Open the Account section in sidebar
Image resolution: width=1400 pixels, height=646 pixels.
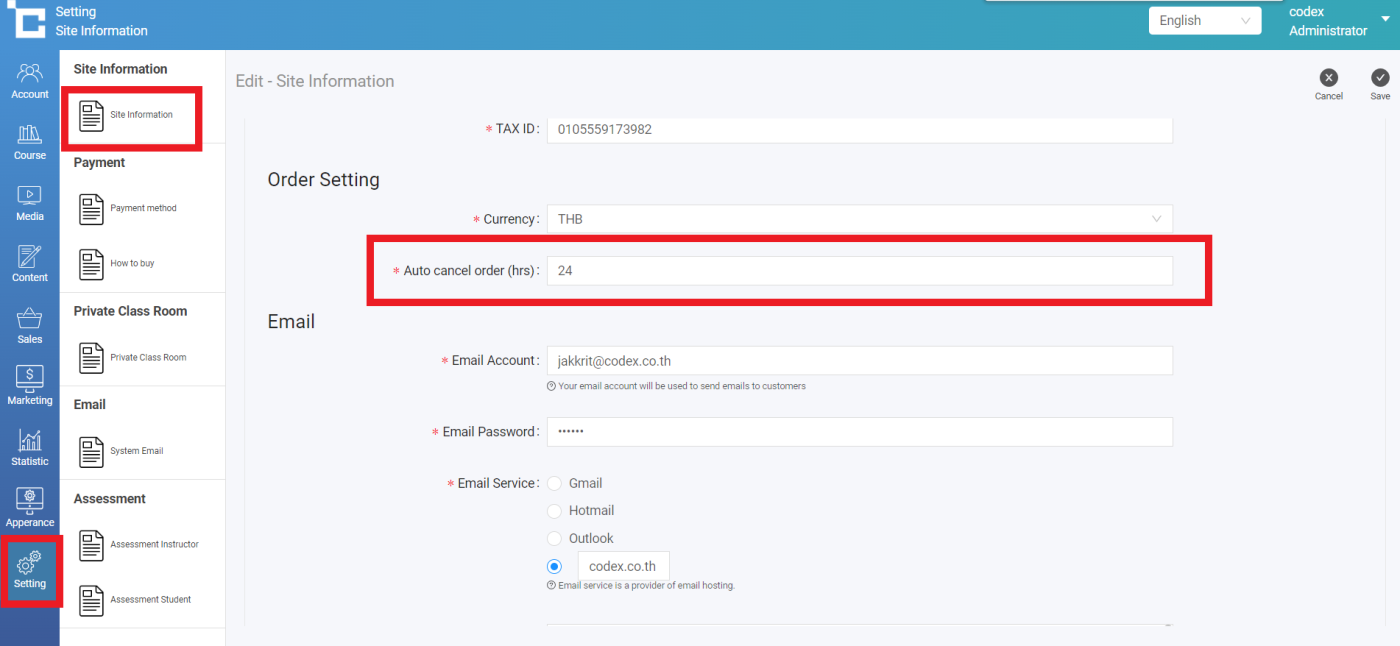tap(30, 80)
